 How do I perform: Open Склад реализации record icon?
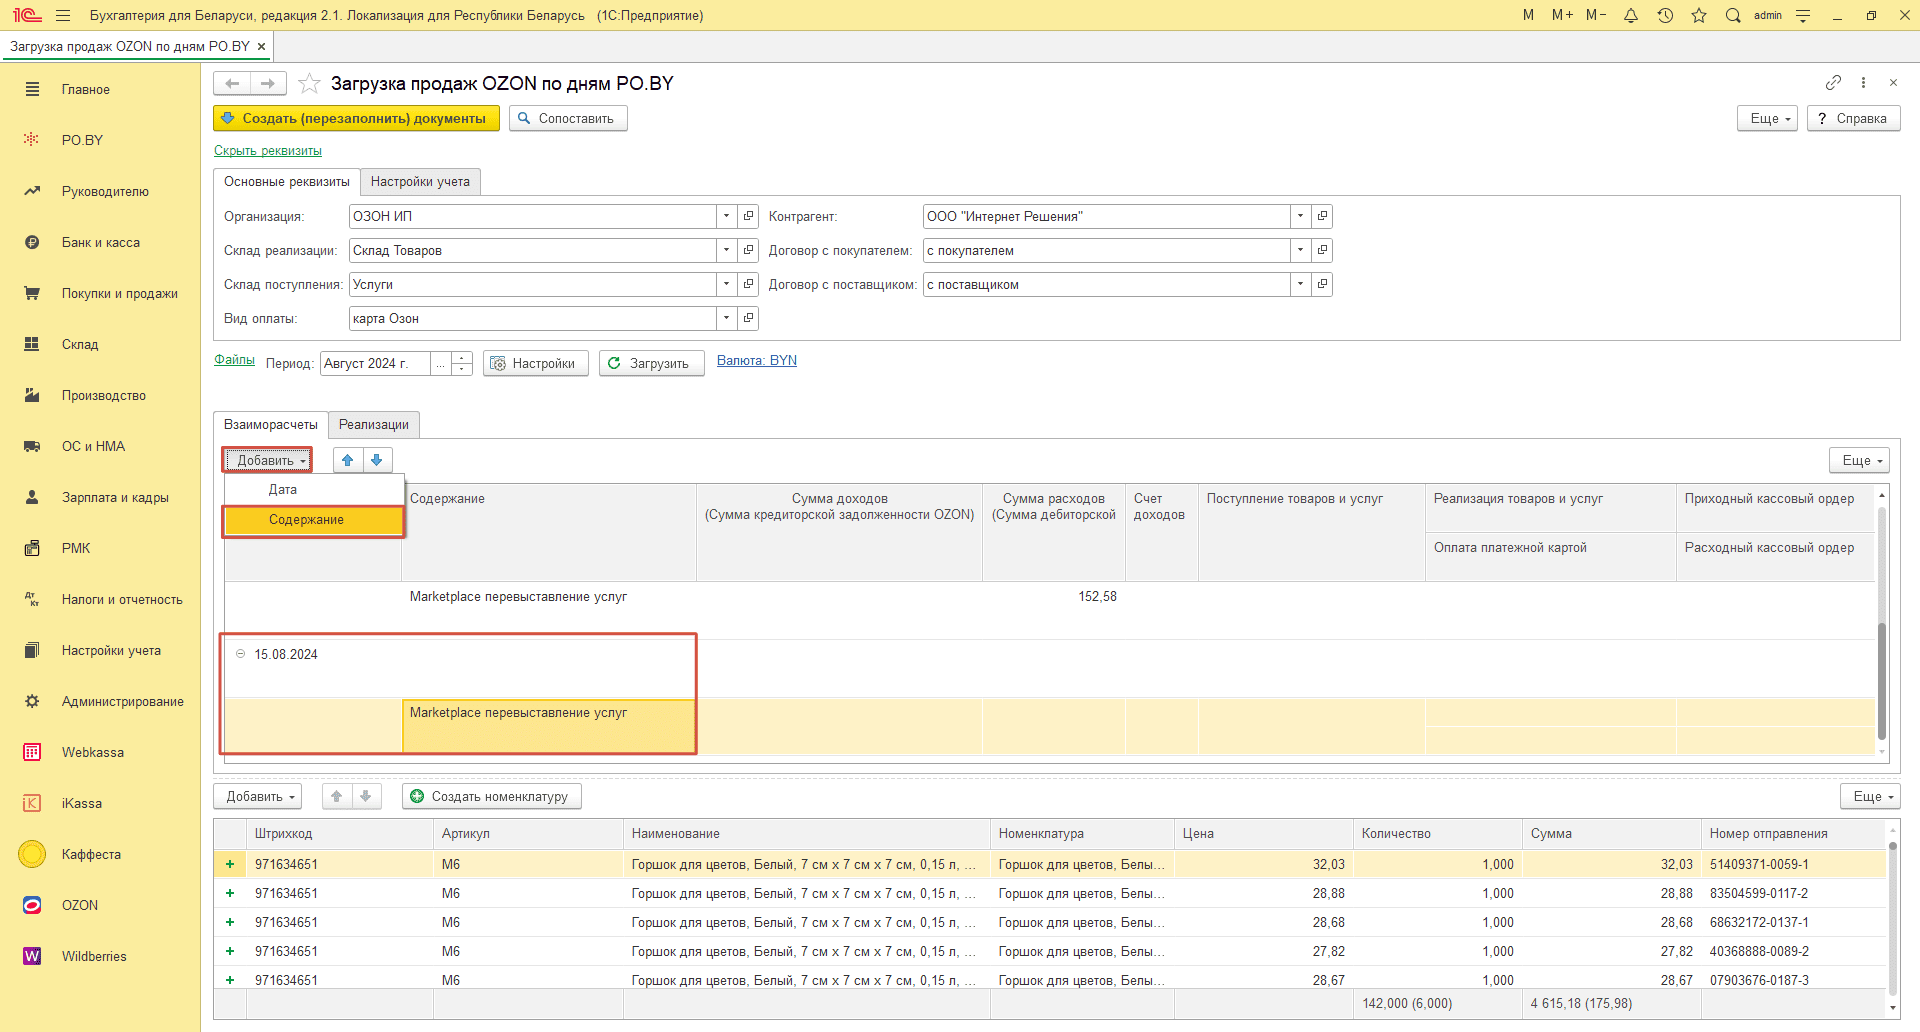pos(748,250)
